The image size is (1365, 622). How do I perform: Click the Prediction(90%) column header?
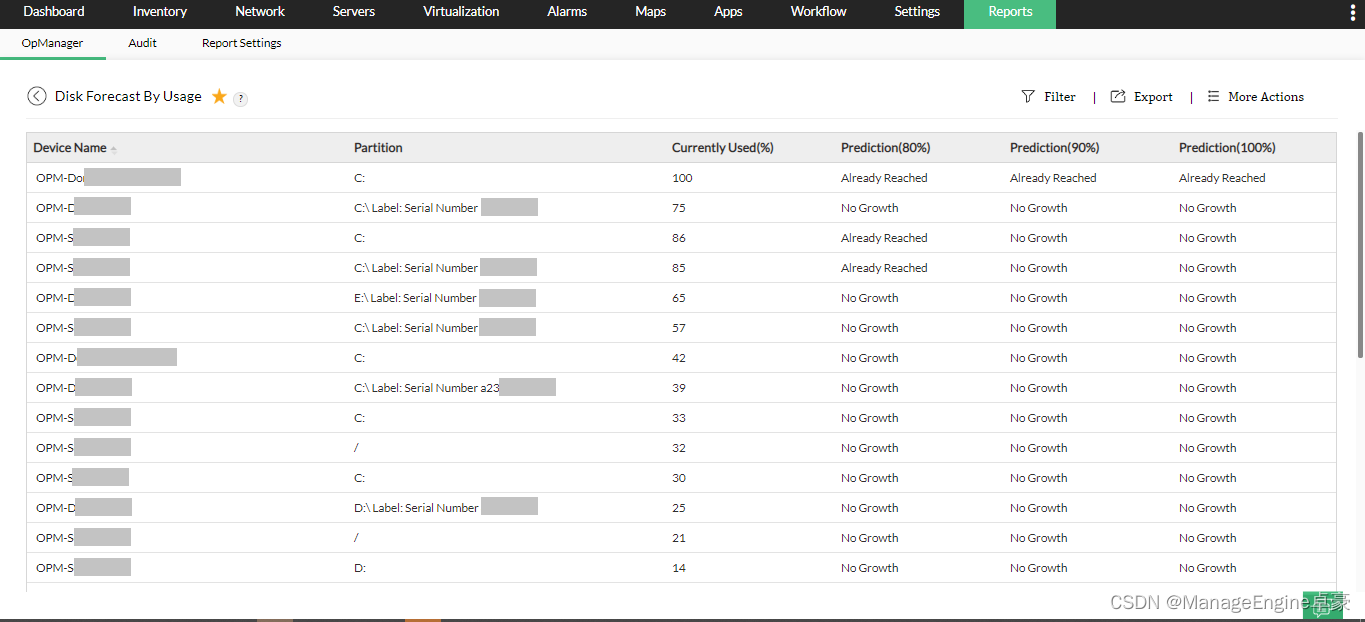pyautogui.click(x=1054, y=148)
